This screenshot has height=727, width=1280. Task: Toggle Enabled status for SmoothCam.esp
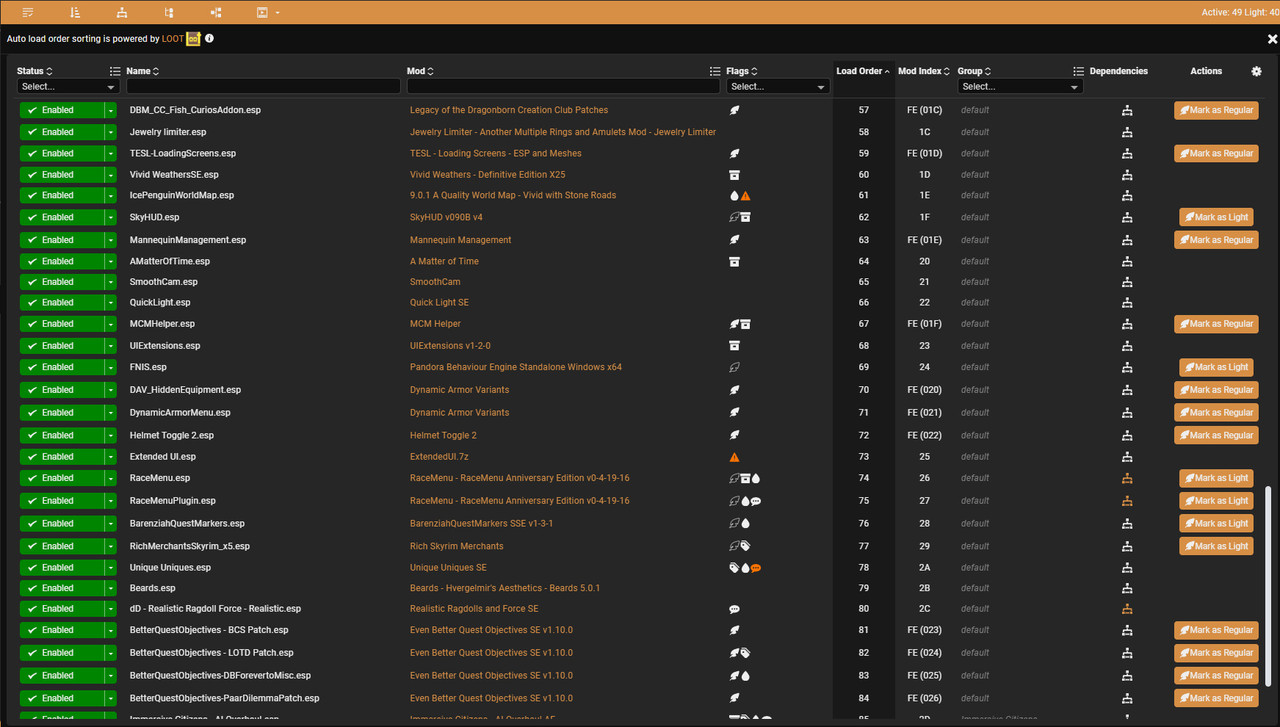click(61, 282)
